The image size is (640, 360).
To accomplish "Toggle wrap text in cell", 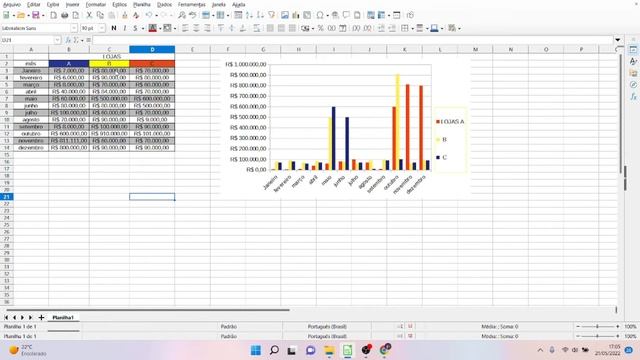I will pyautogui.click(x=257, y=28).
